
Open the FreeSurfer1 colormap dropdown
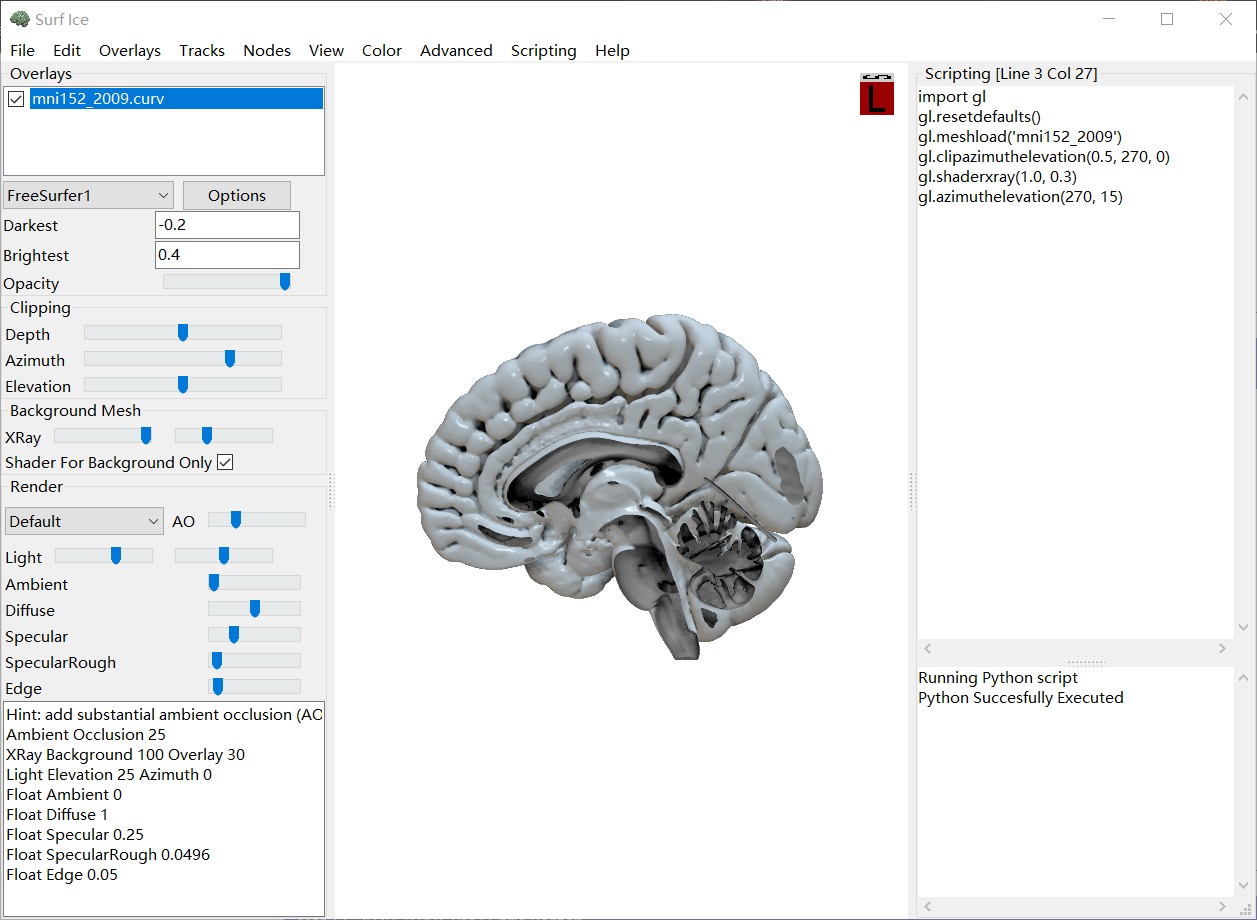[x=88, y=195]
